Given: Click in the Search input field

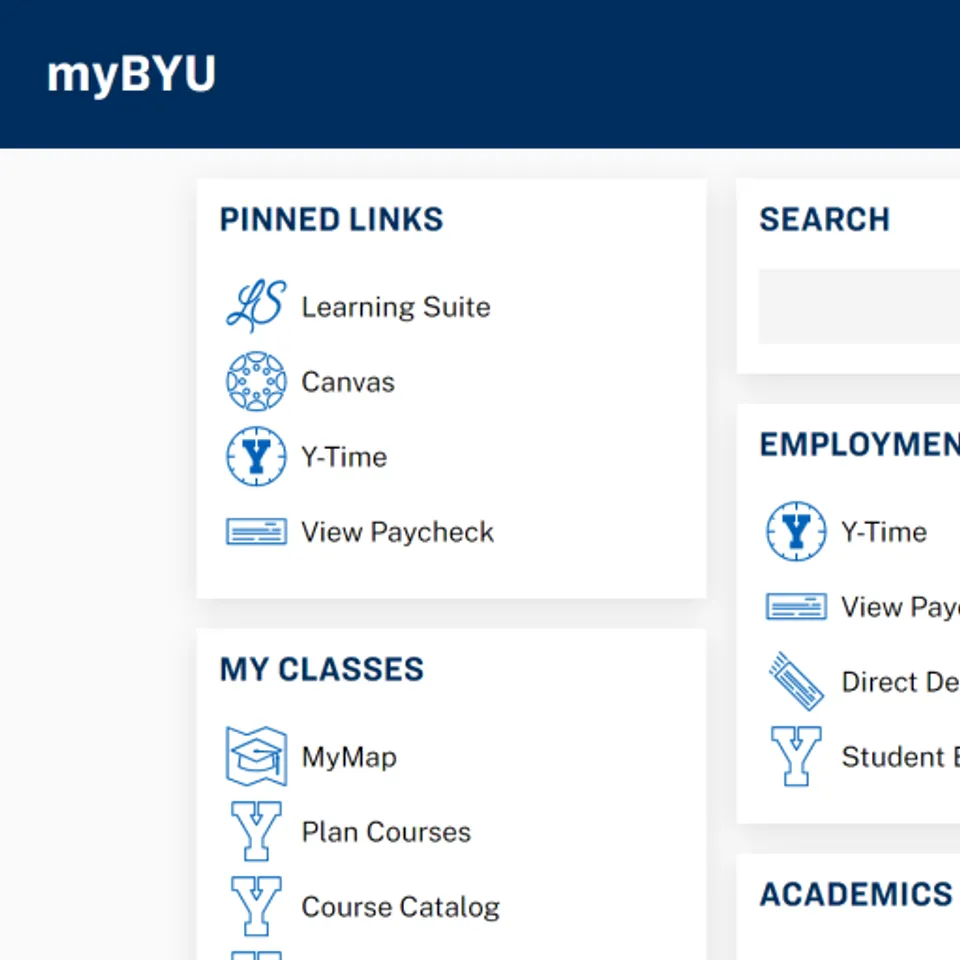Looking at the screenshot, I should pos(858,306).
